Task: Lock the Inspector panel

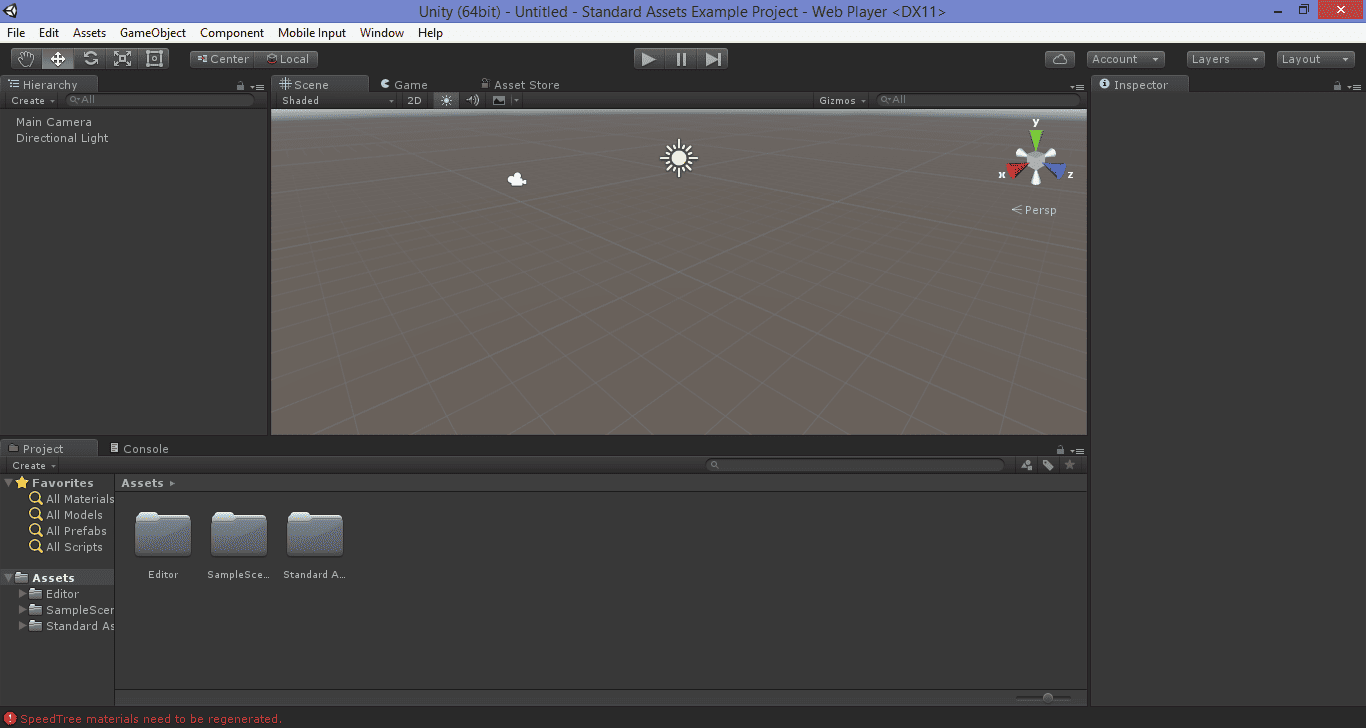Action: point(1337,86)
